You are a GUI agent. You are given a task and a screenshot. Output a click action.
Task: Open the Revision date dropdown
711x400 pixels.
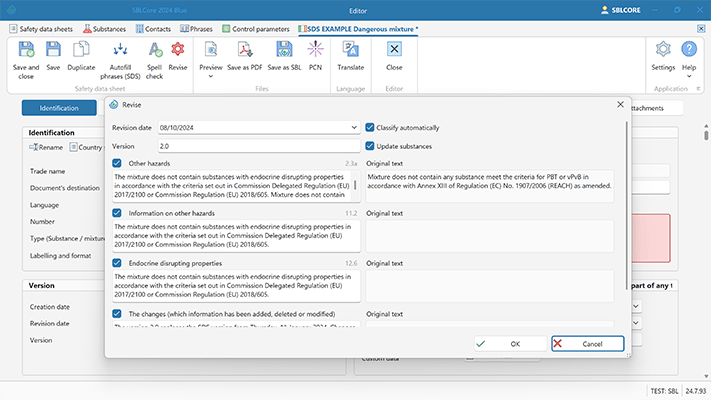point(354,127)
